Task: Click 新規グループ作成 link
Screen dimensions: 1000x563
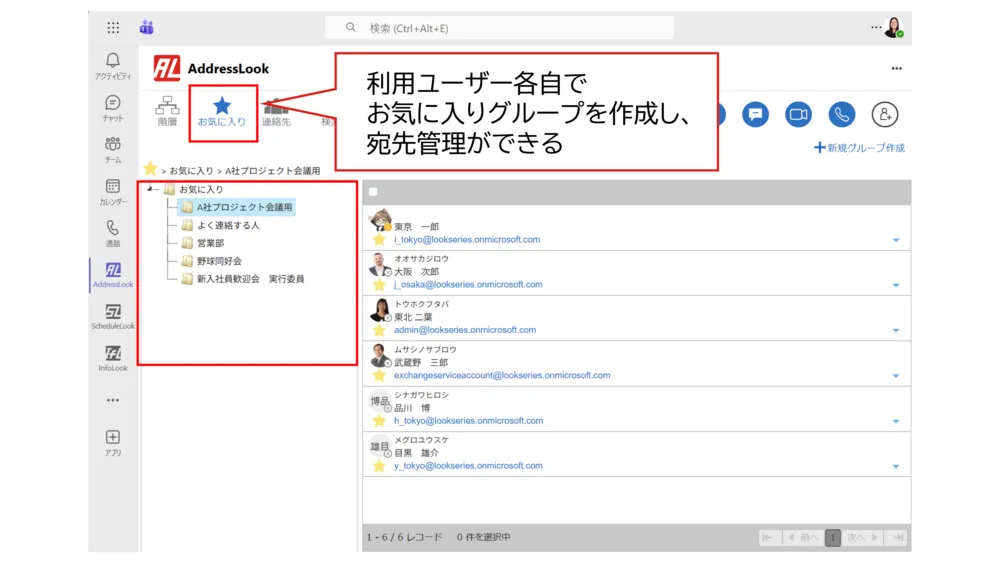Action: [859, 148]
